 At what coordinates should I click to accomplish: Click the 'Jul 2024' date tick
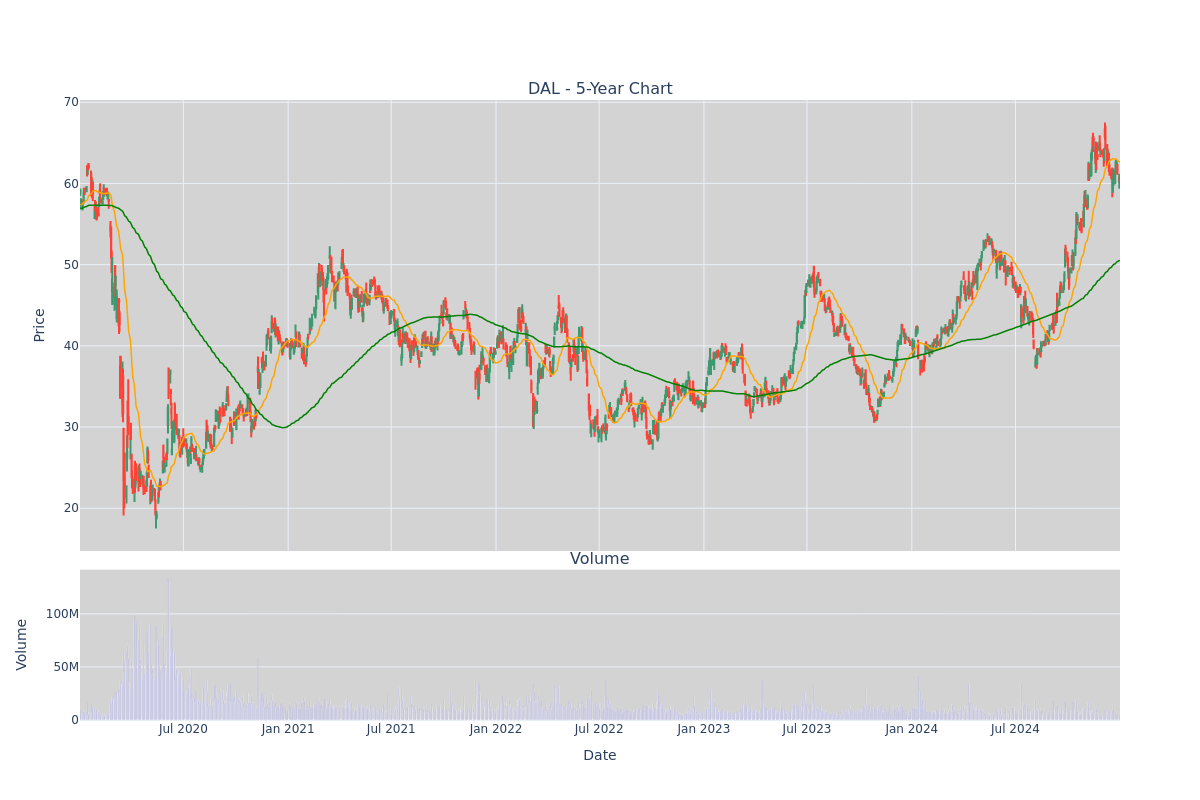click(1015, 729)
